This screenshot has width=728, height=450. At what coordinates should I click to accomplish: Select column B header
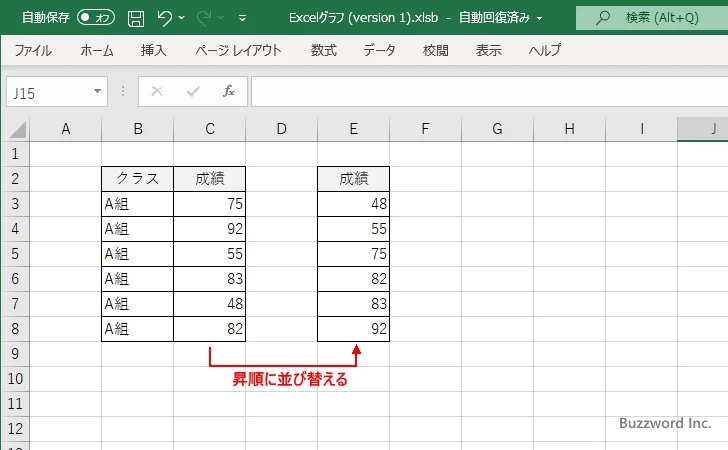[138, 129]
